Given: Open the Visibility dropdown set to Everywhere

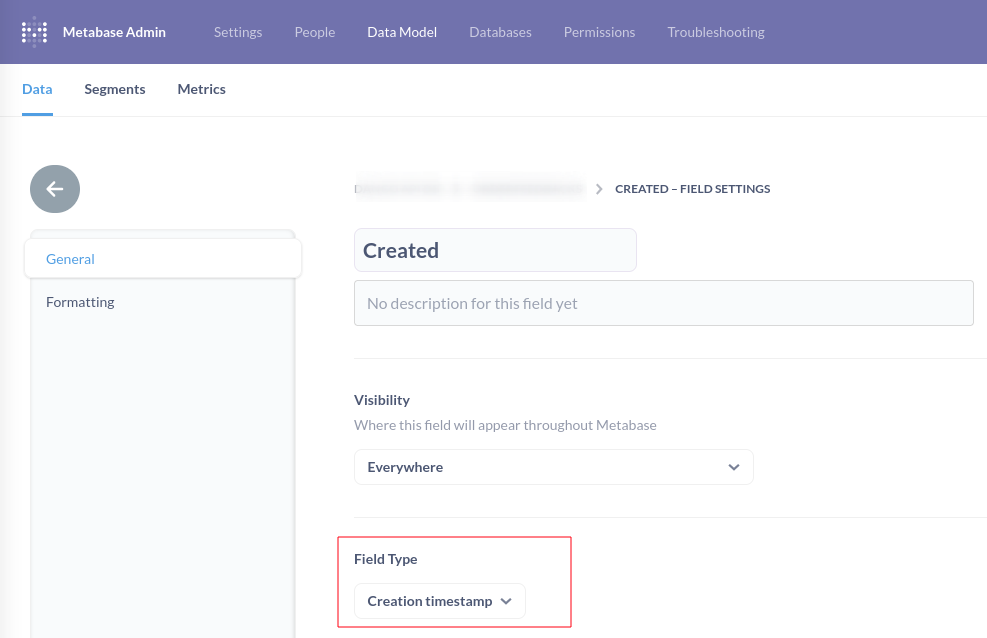Looking at the screenshot, I should point(554,467).
